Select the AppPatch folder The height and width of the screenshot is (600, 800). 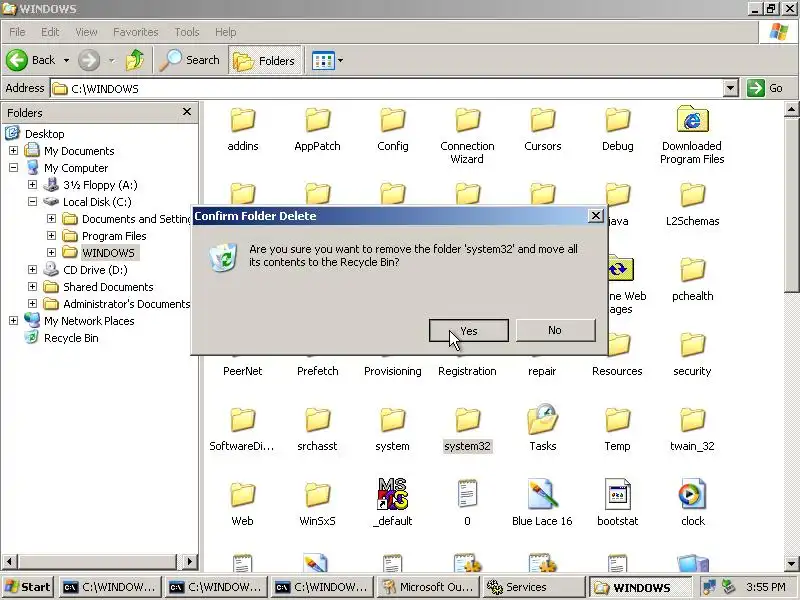[317, 130]
